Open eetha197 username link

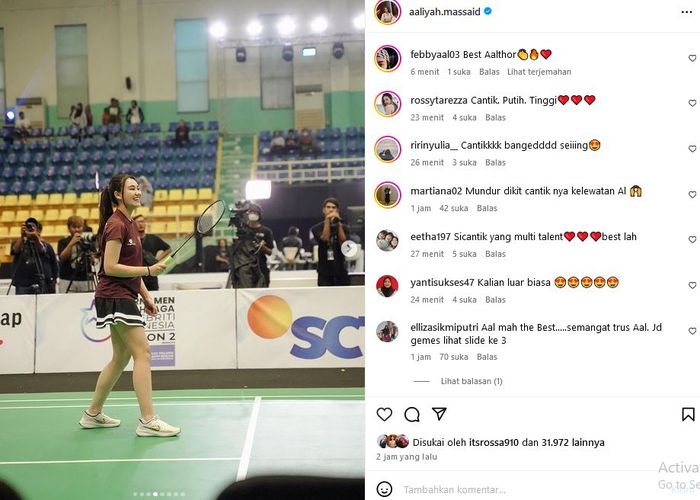(x=430, y=237)
